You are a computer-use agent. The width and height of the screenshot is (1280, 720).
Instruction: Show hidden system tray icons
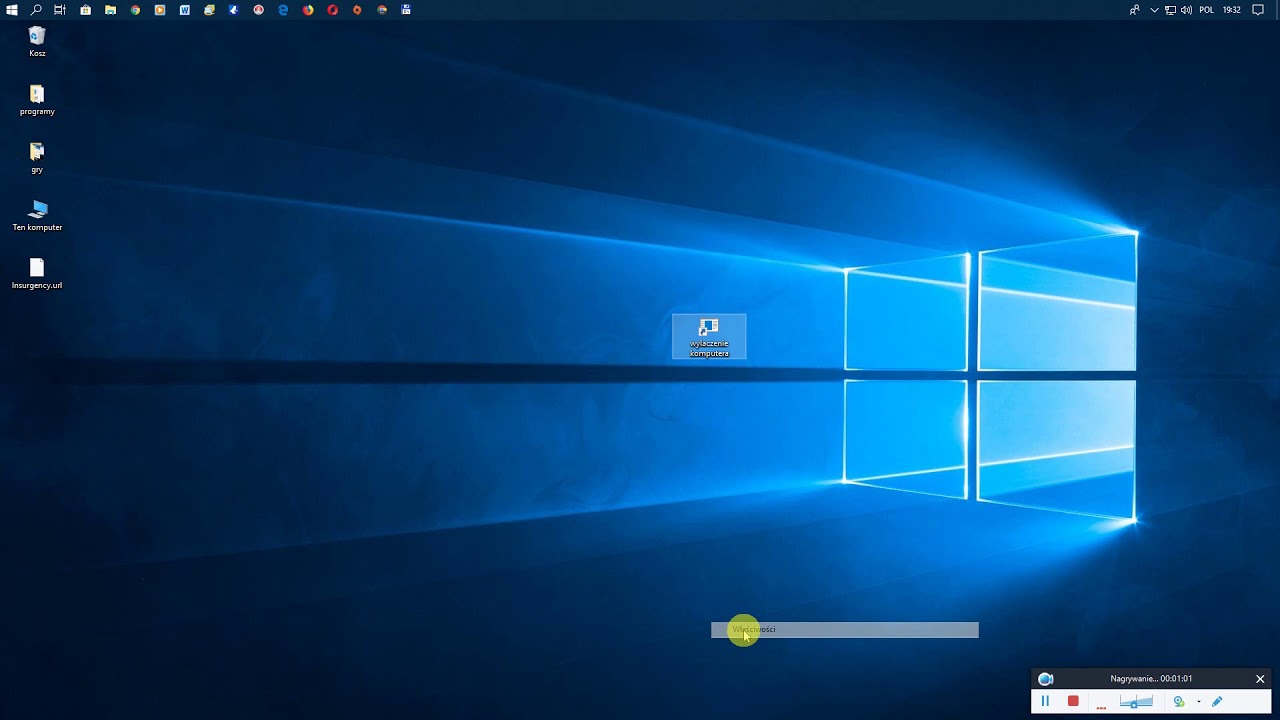pos(1155,10)
